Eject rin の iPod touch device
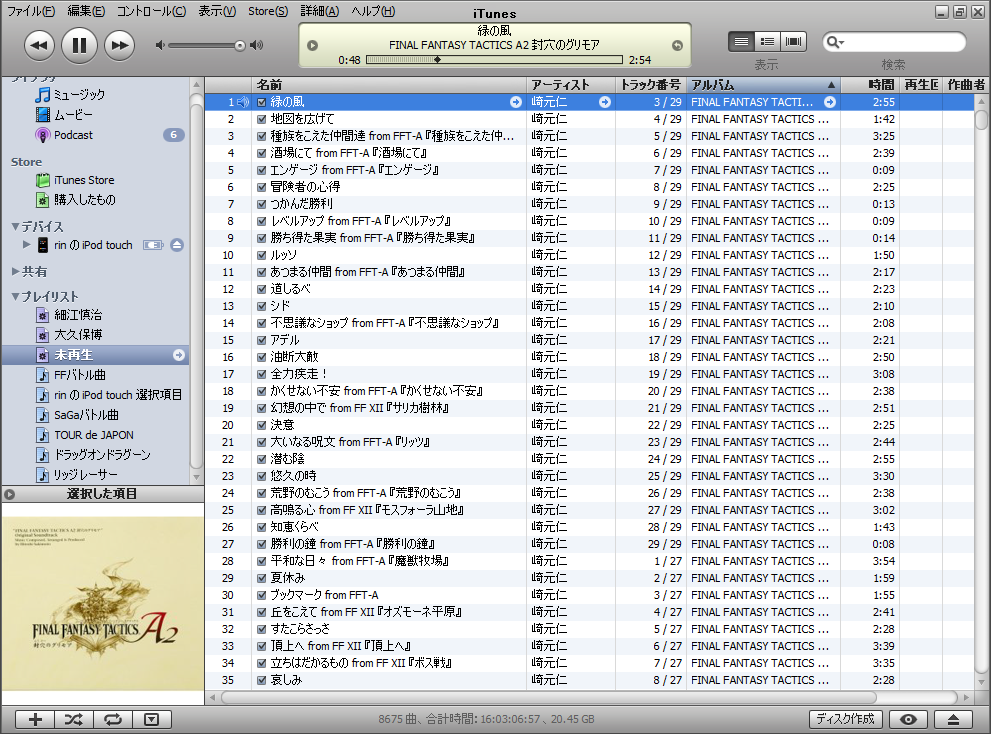The width and height of the screenshot is (991, 734). pos(177,245)
